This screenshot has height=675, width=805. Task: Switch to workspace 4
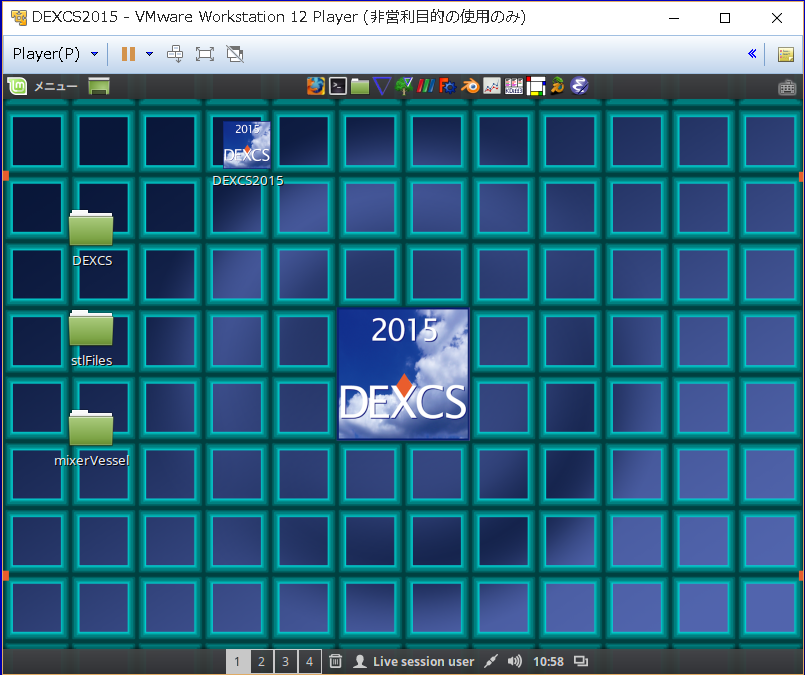pyautogui.click(x=310, y=662)
